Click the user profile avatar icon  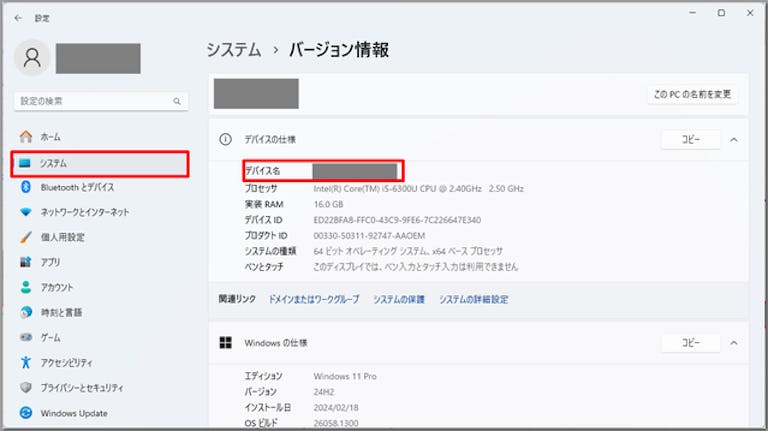[32, 58]
